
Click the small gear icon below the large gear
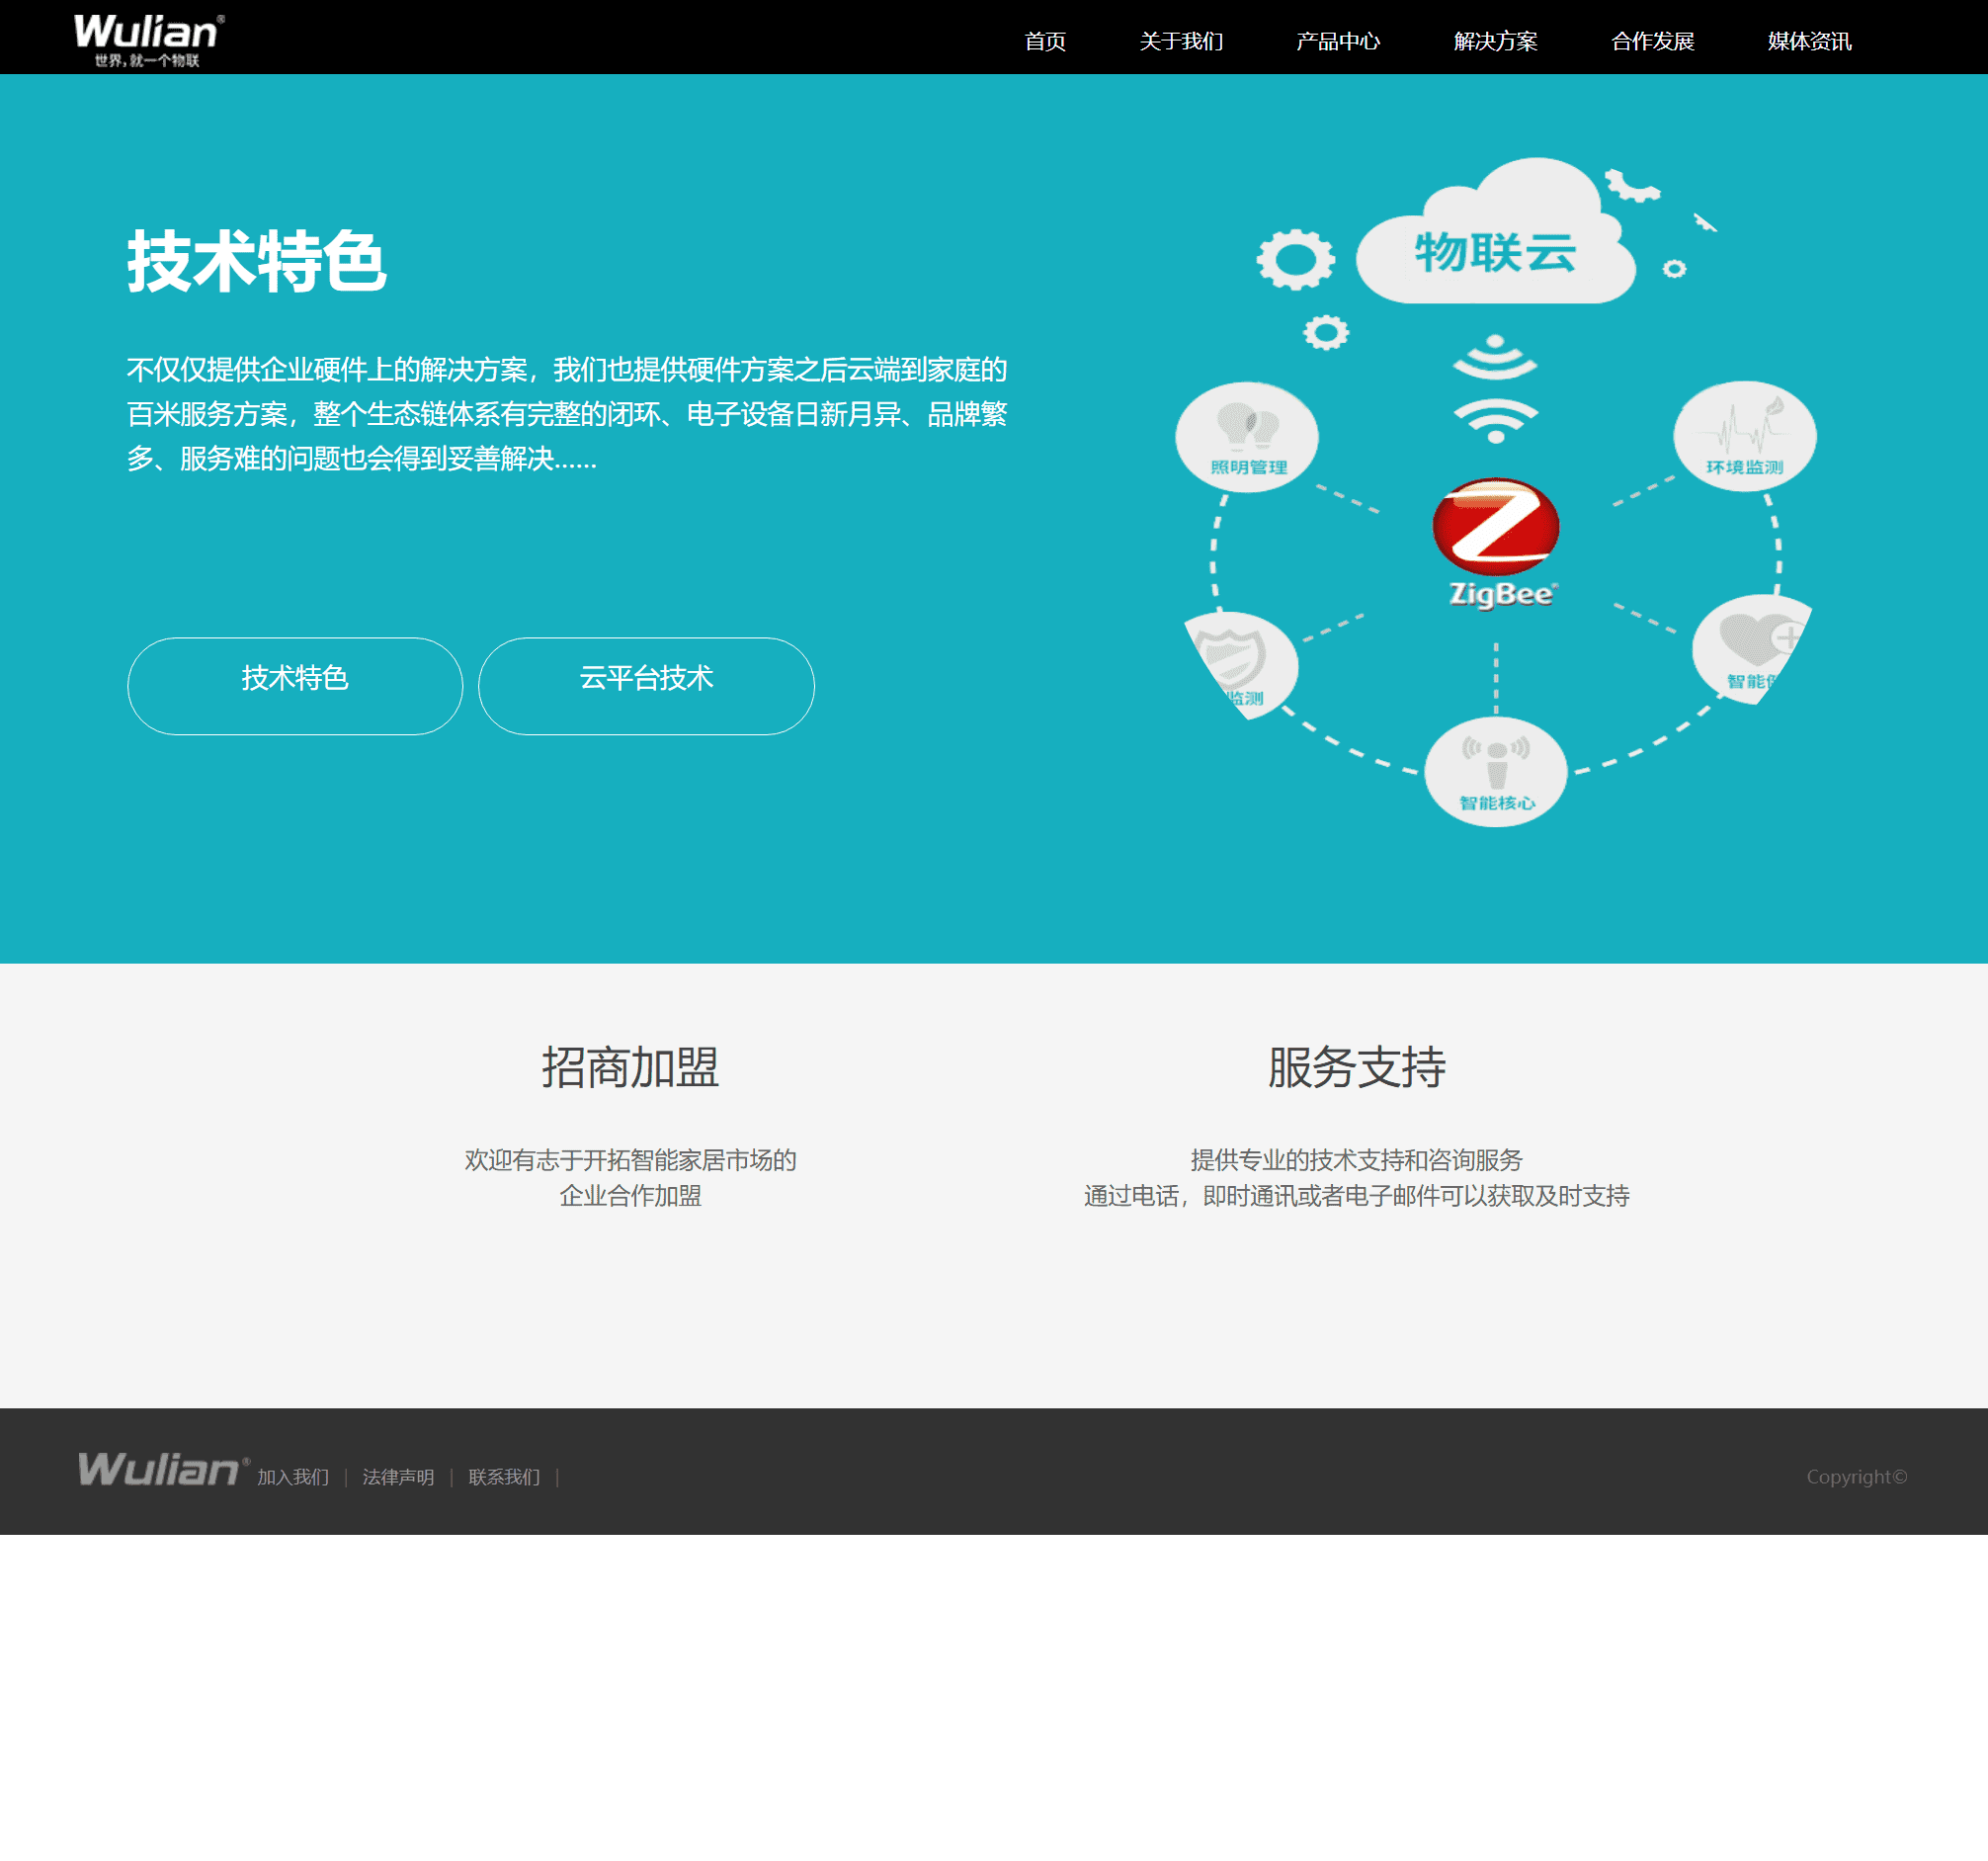(x=1326, y=332)
